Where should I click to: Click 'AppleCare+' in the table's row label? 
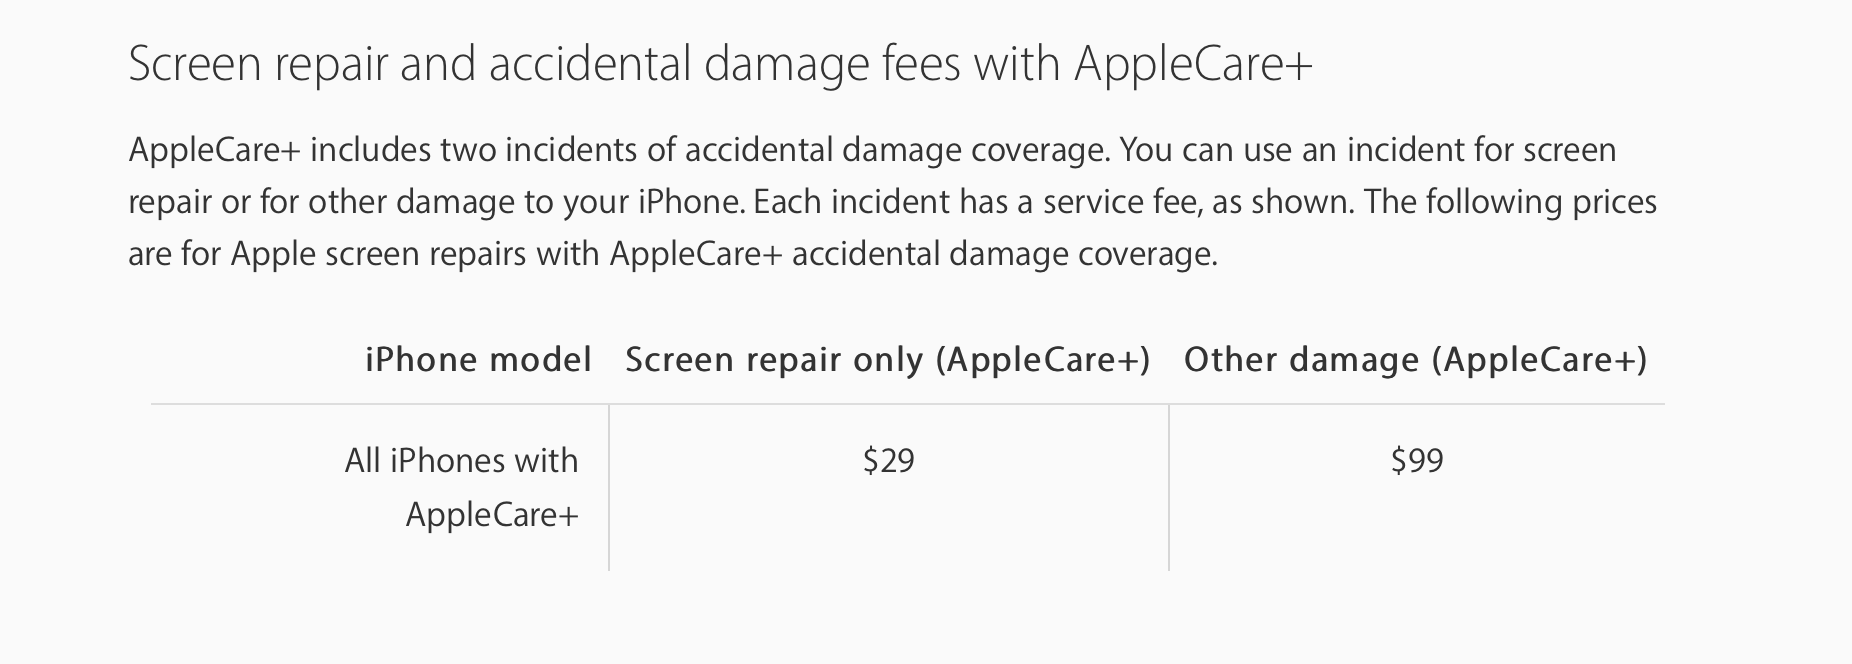click(x=492, y=514)
